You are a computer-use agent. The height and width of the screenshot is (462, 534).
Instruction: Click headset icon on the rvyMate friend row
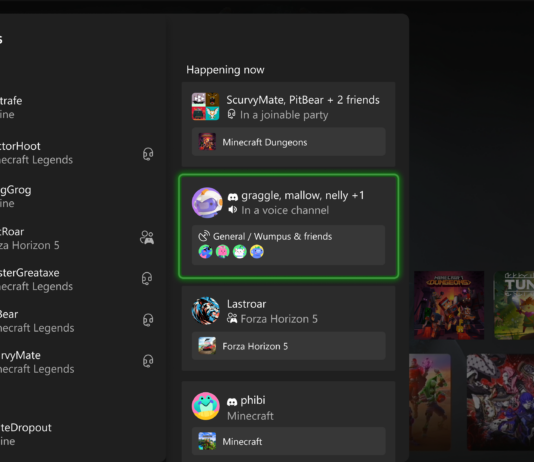point(148,361)
